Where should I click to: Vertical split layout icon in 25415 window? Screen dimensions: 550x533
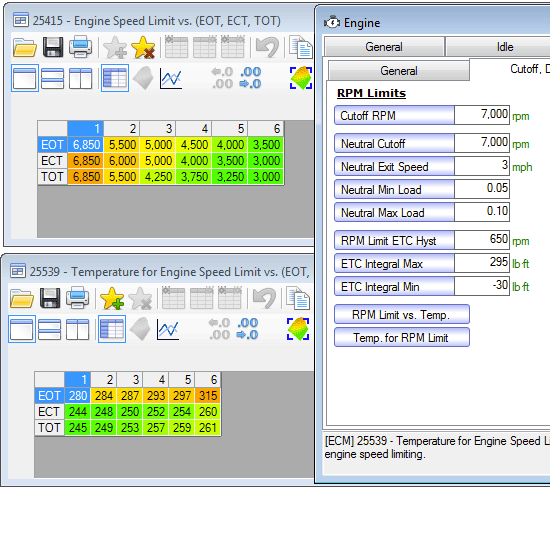[x=81, y=78]
